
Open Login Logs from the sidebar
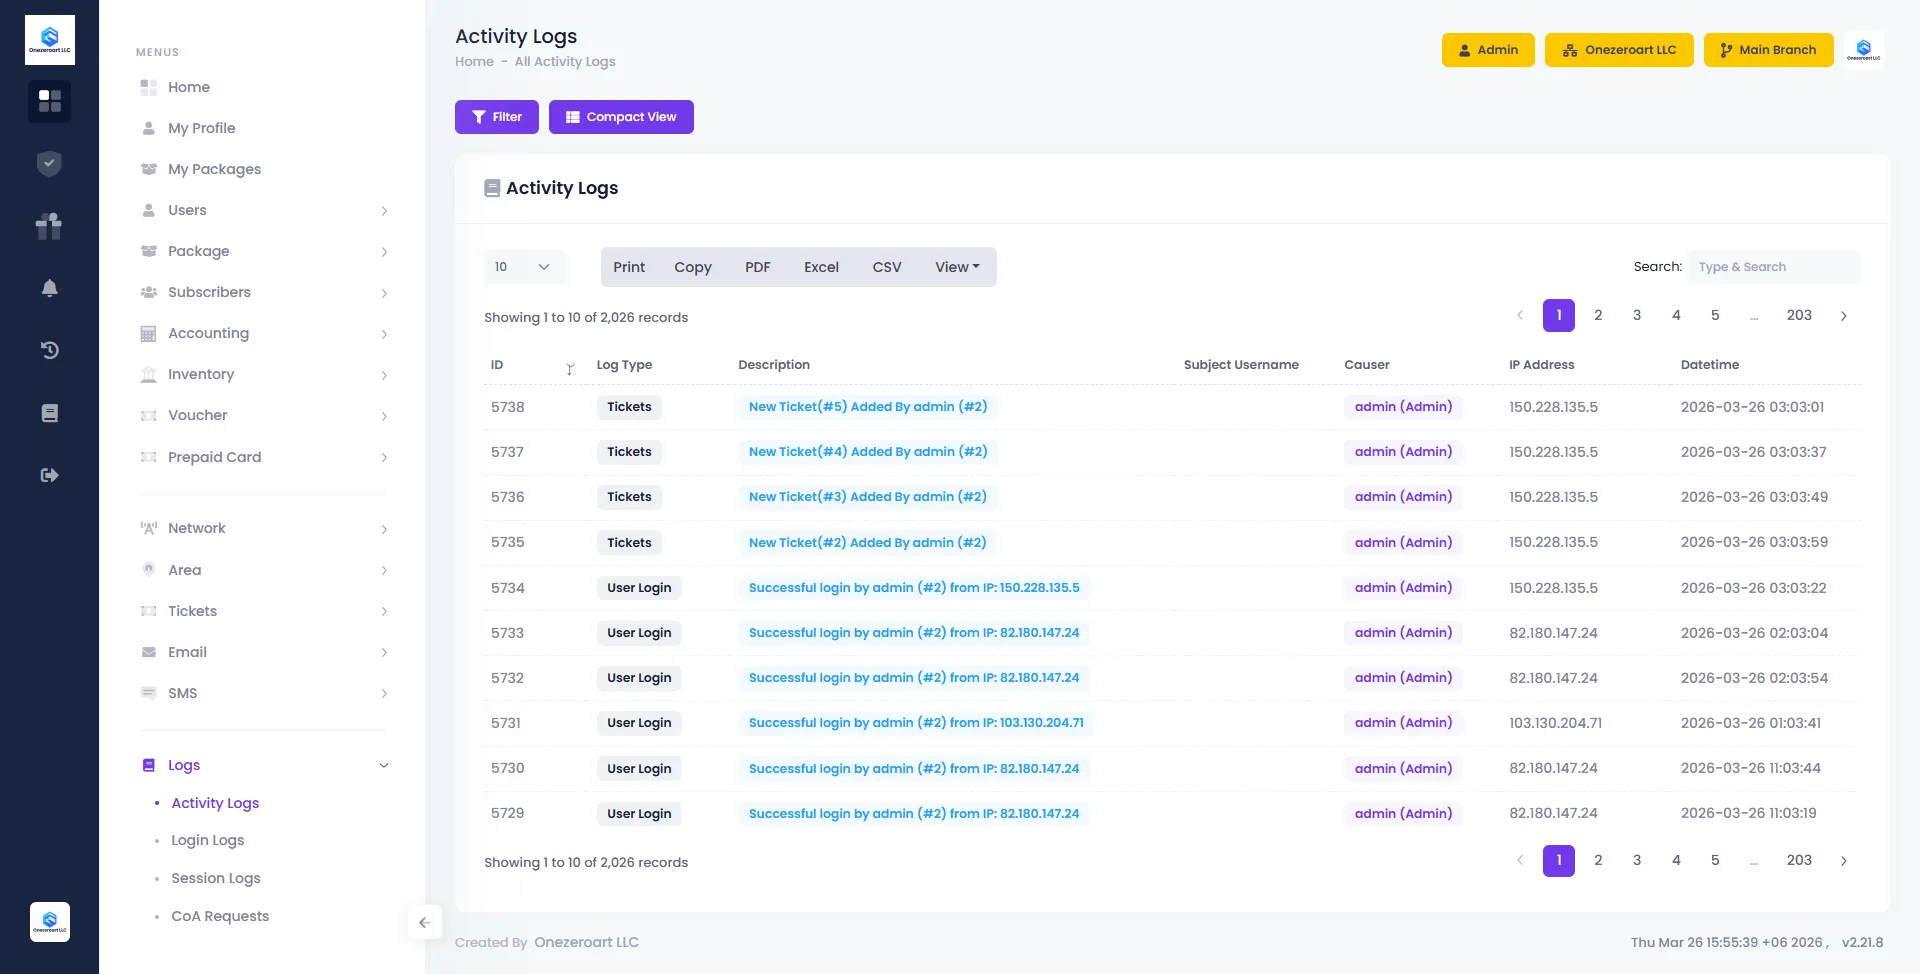[207, 840]
